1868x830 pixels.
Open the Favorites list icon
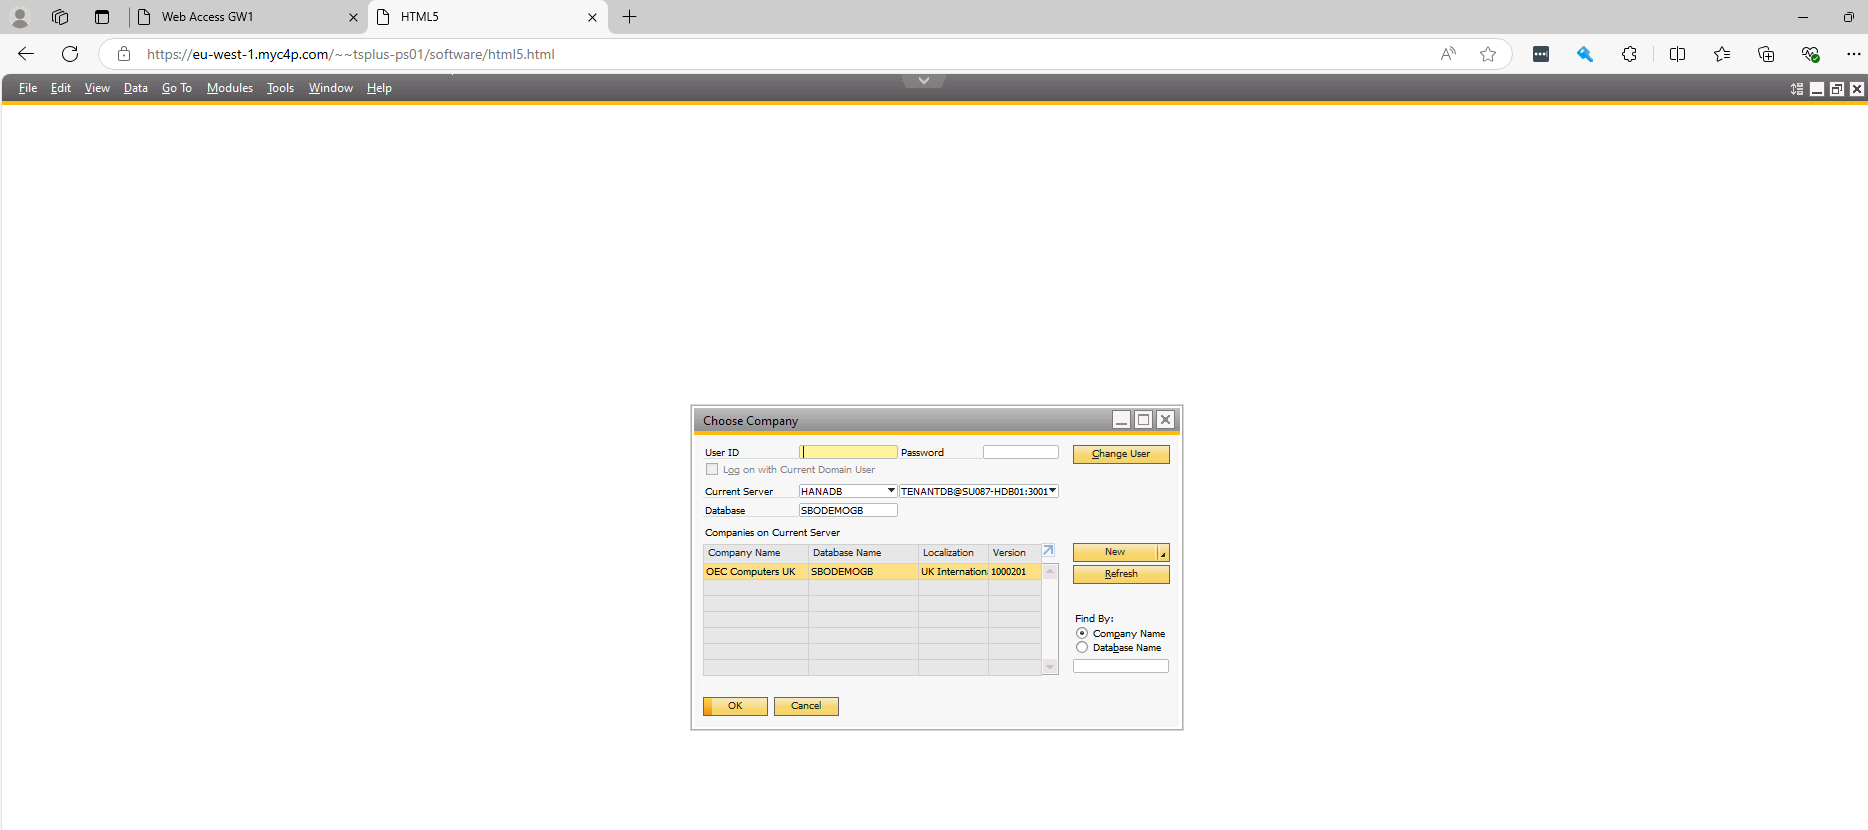coord(1722,54)
